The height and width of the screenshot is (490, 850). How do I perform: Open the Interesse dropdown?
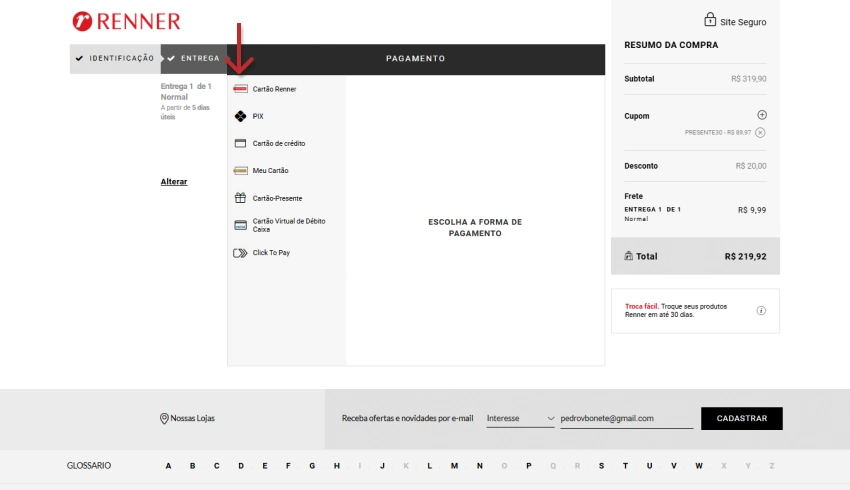520,418
